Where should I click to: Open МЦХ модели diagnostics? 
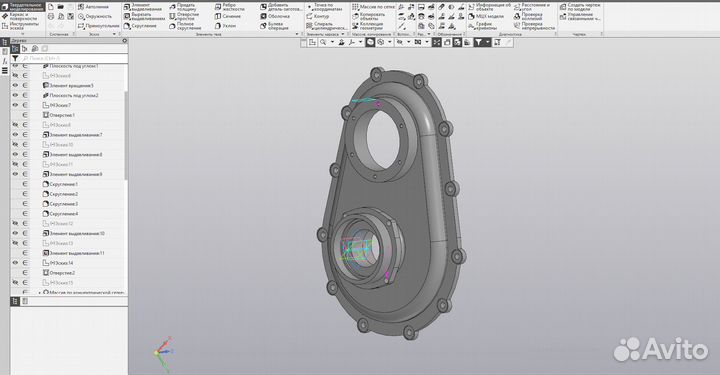click(x=486, y=16)
